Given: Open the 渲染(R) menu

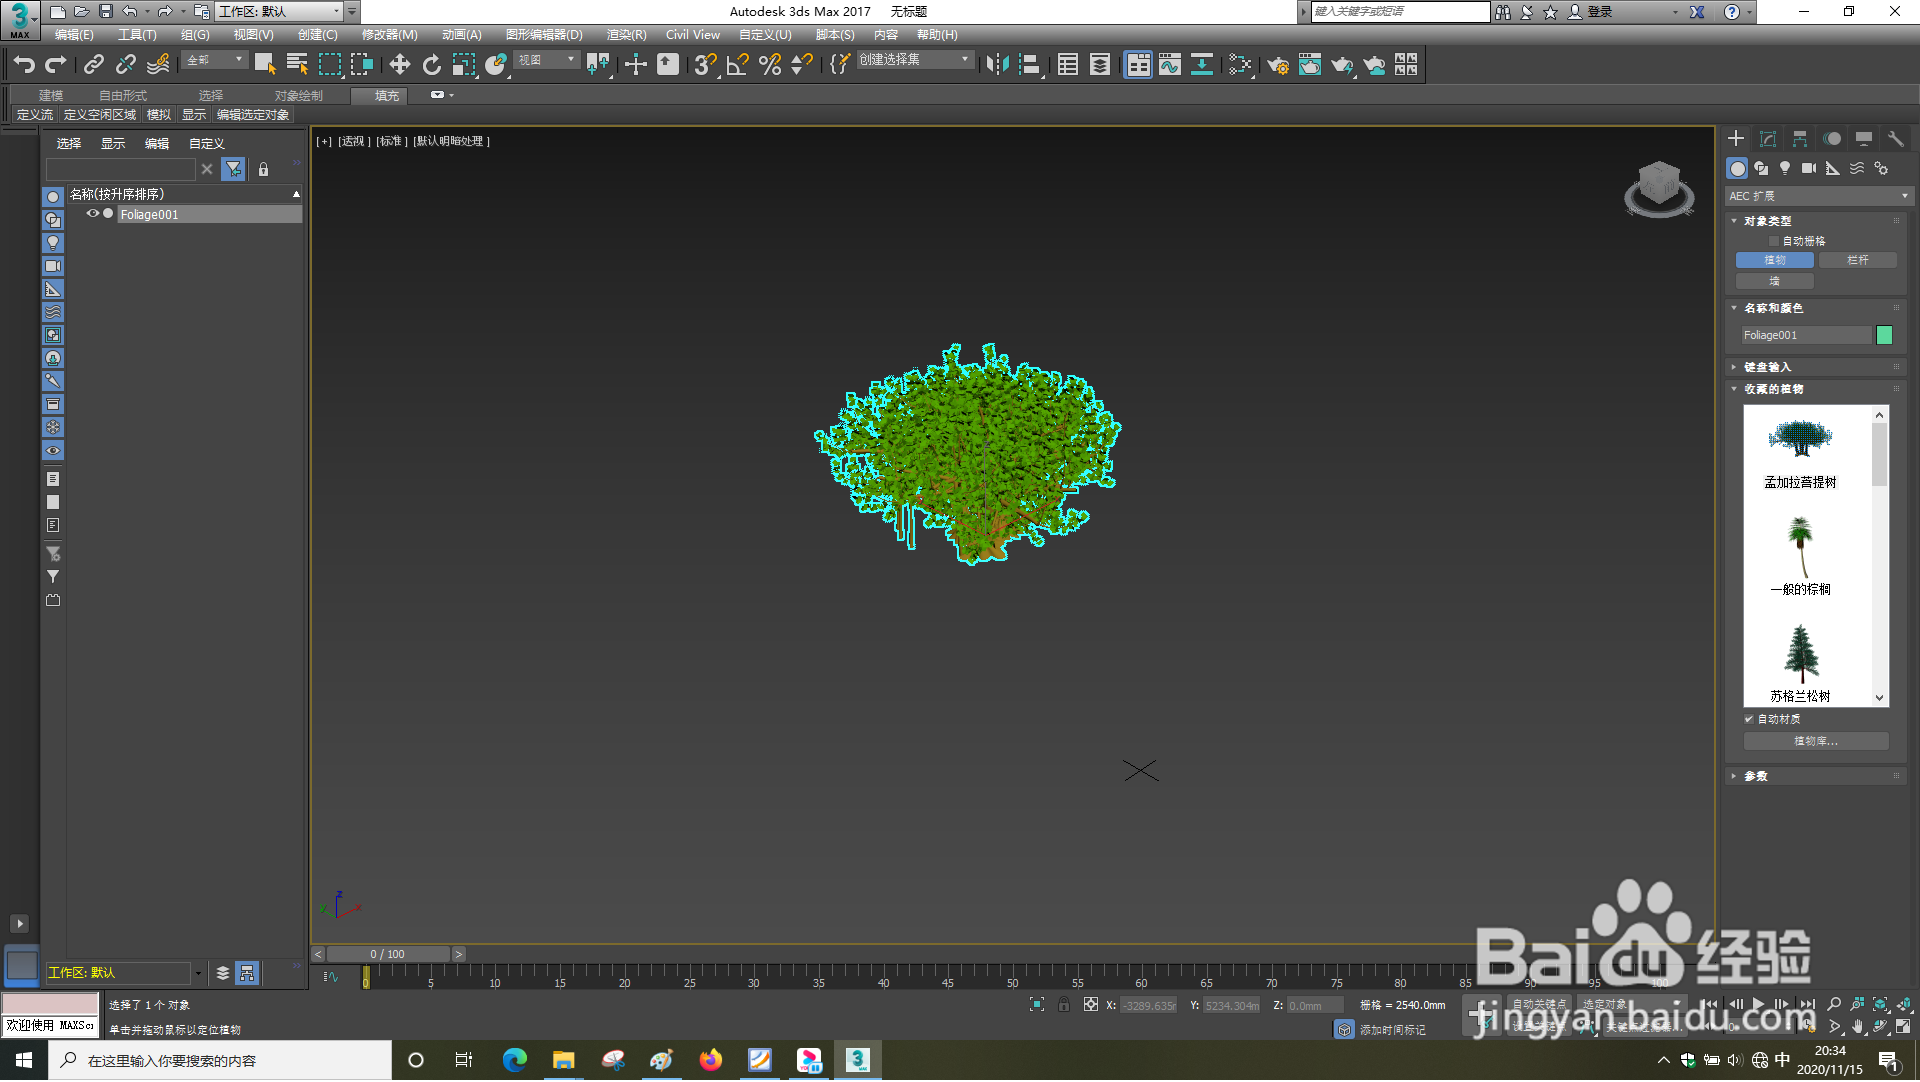Looking at the screenshot, I should (626, 35).
